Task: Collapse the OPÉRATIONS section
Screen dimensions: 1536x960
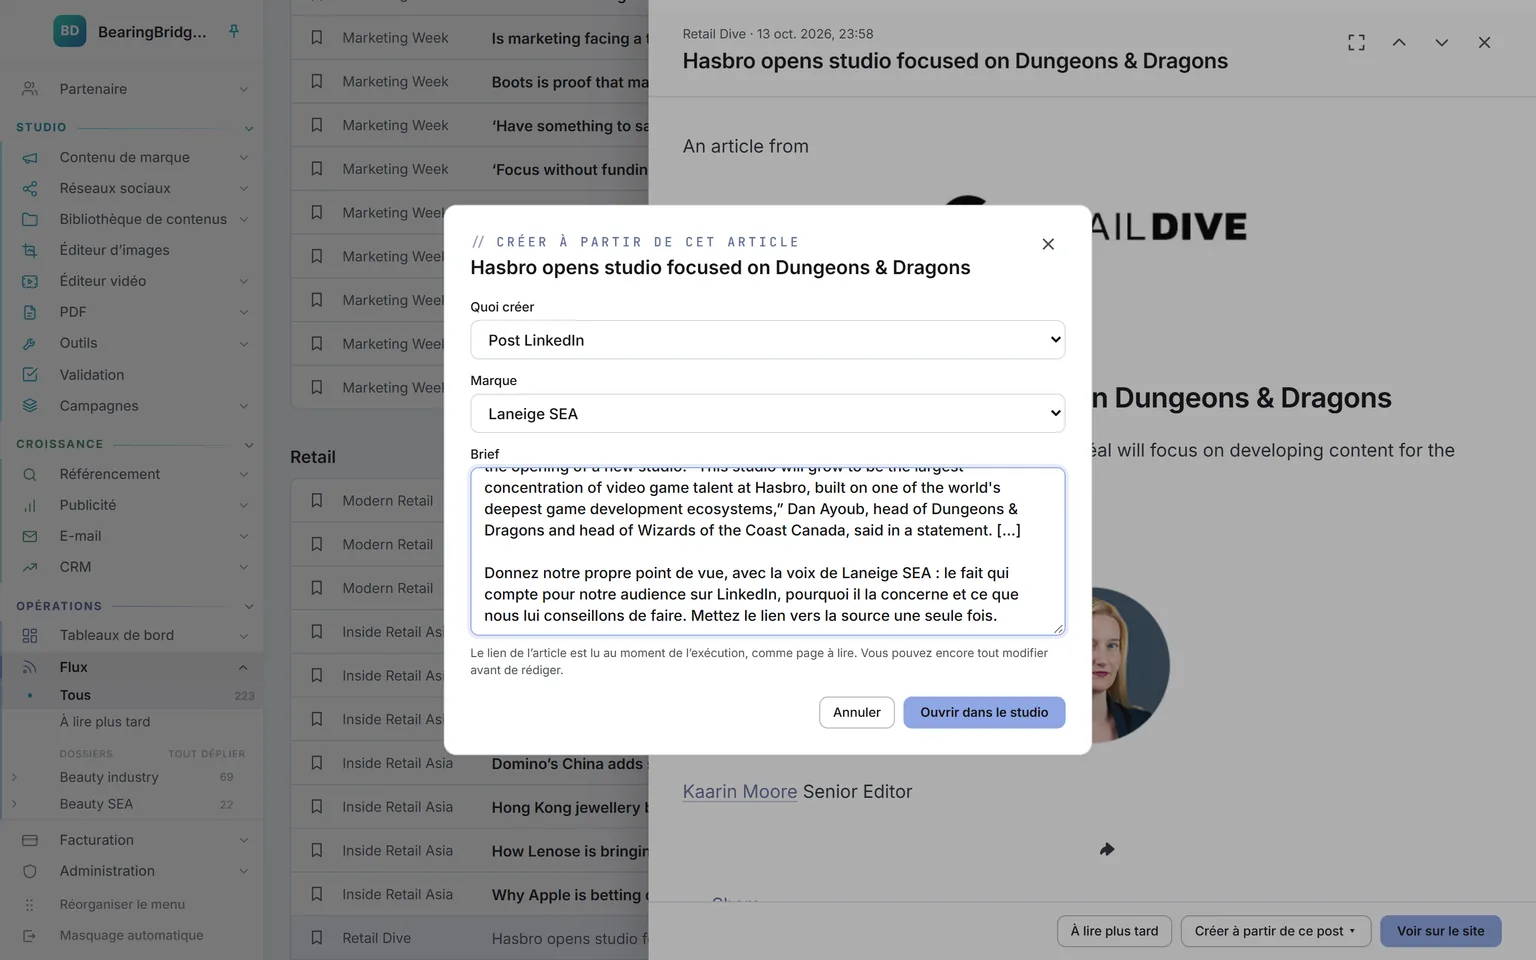Action: coord(249,607)
